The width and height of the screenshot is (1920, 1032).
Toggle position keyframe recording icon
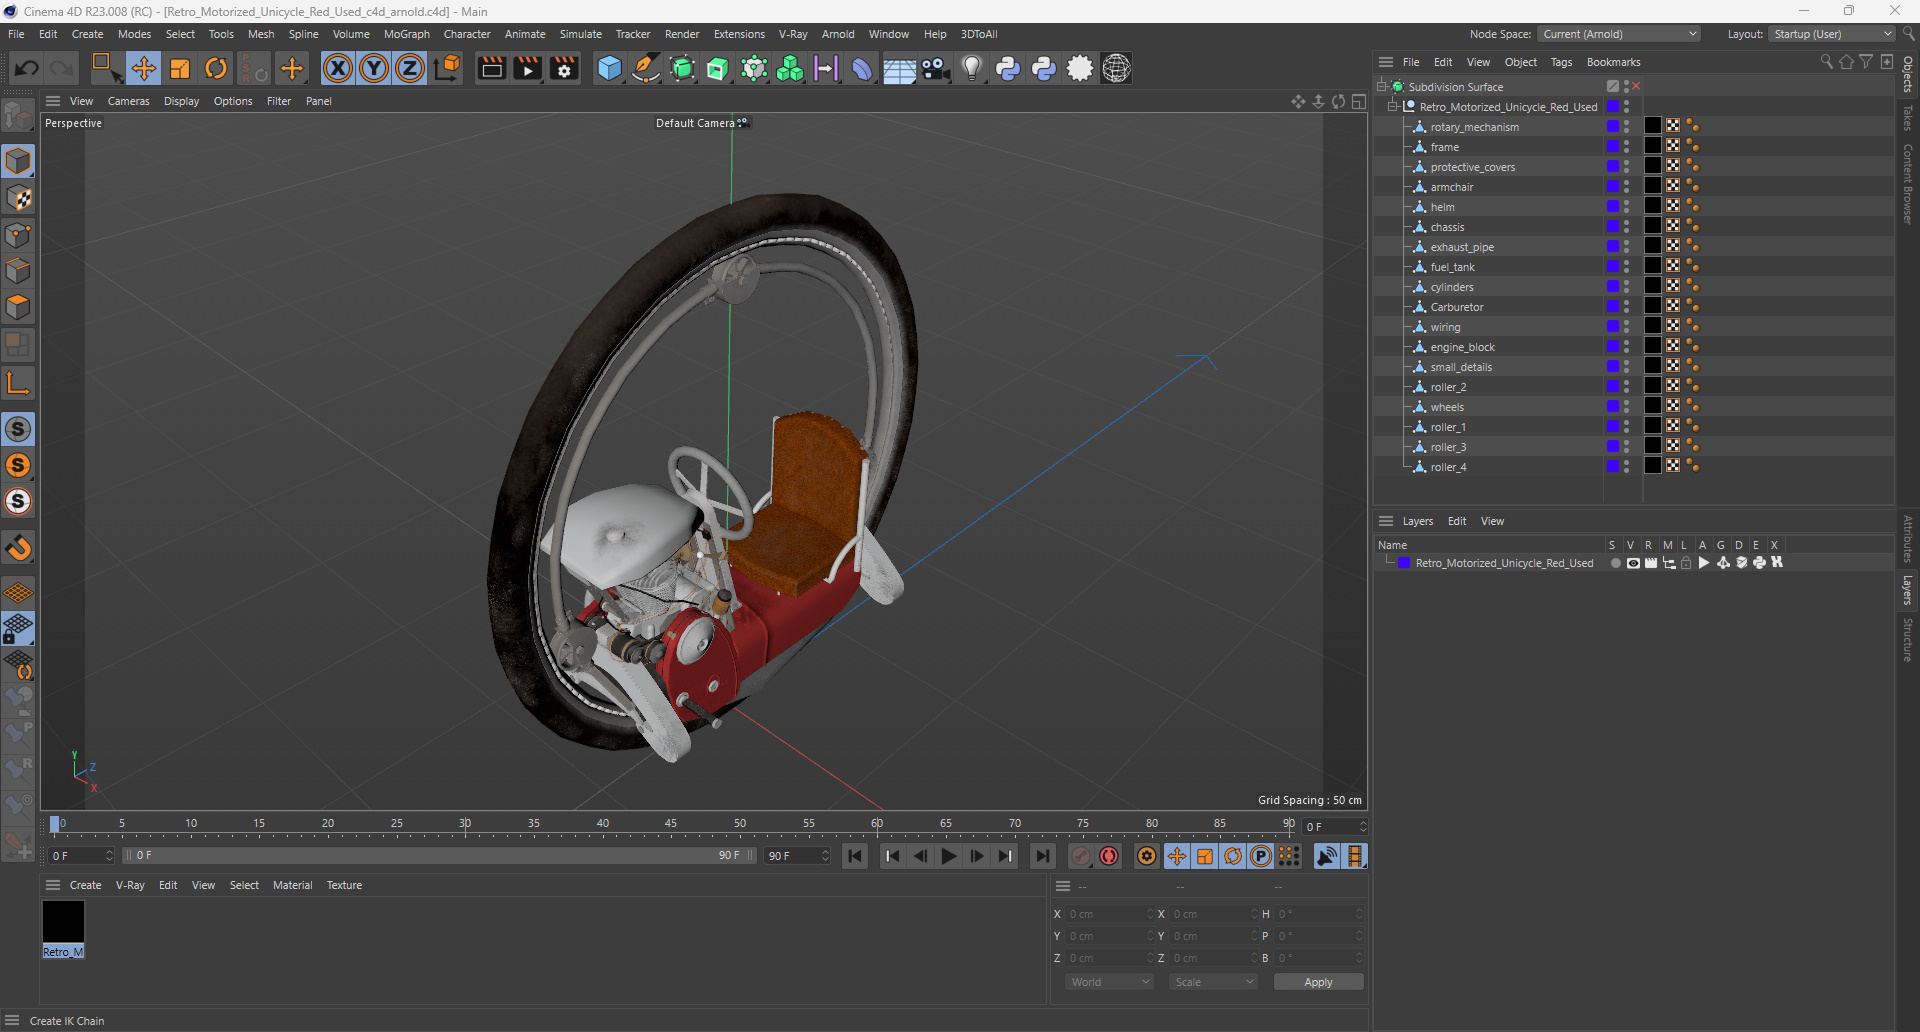[x=1177, y=856]
